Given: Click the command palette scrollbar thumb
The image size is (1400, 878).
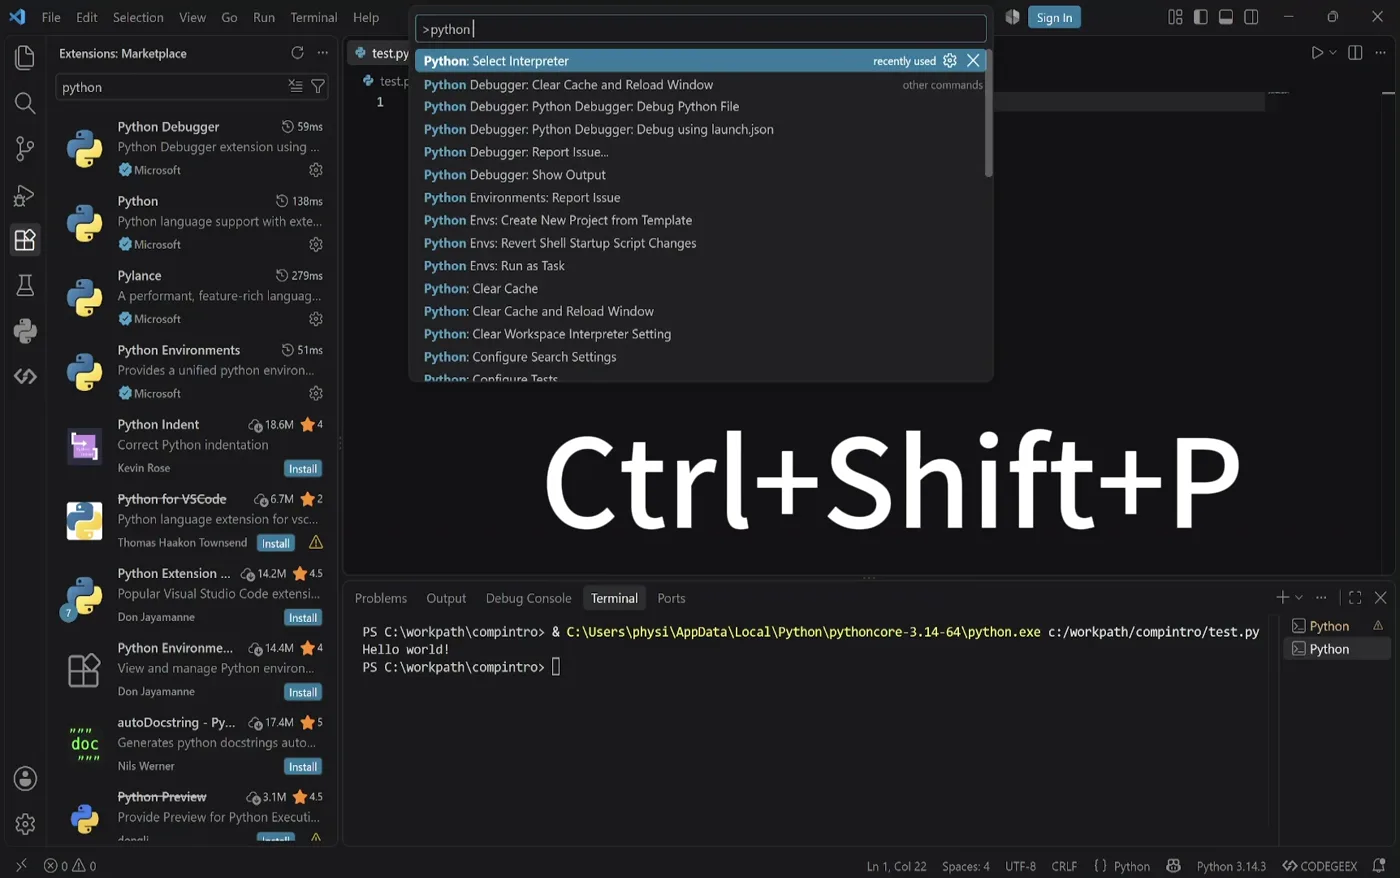Looking at the screenshot, I should click(x=988, y=113).
